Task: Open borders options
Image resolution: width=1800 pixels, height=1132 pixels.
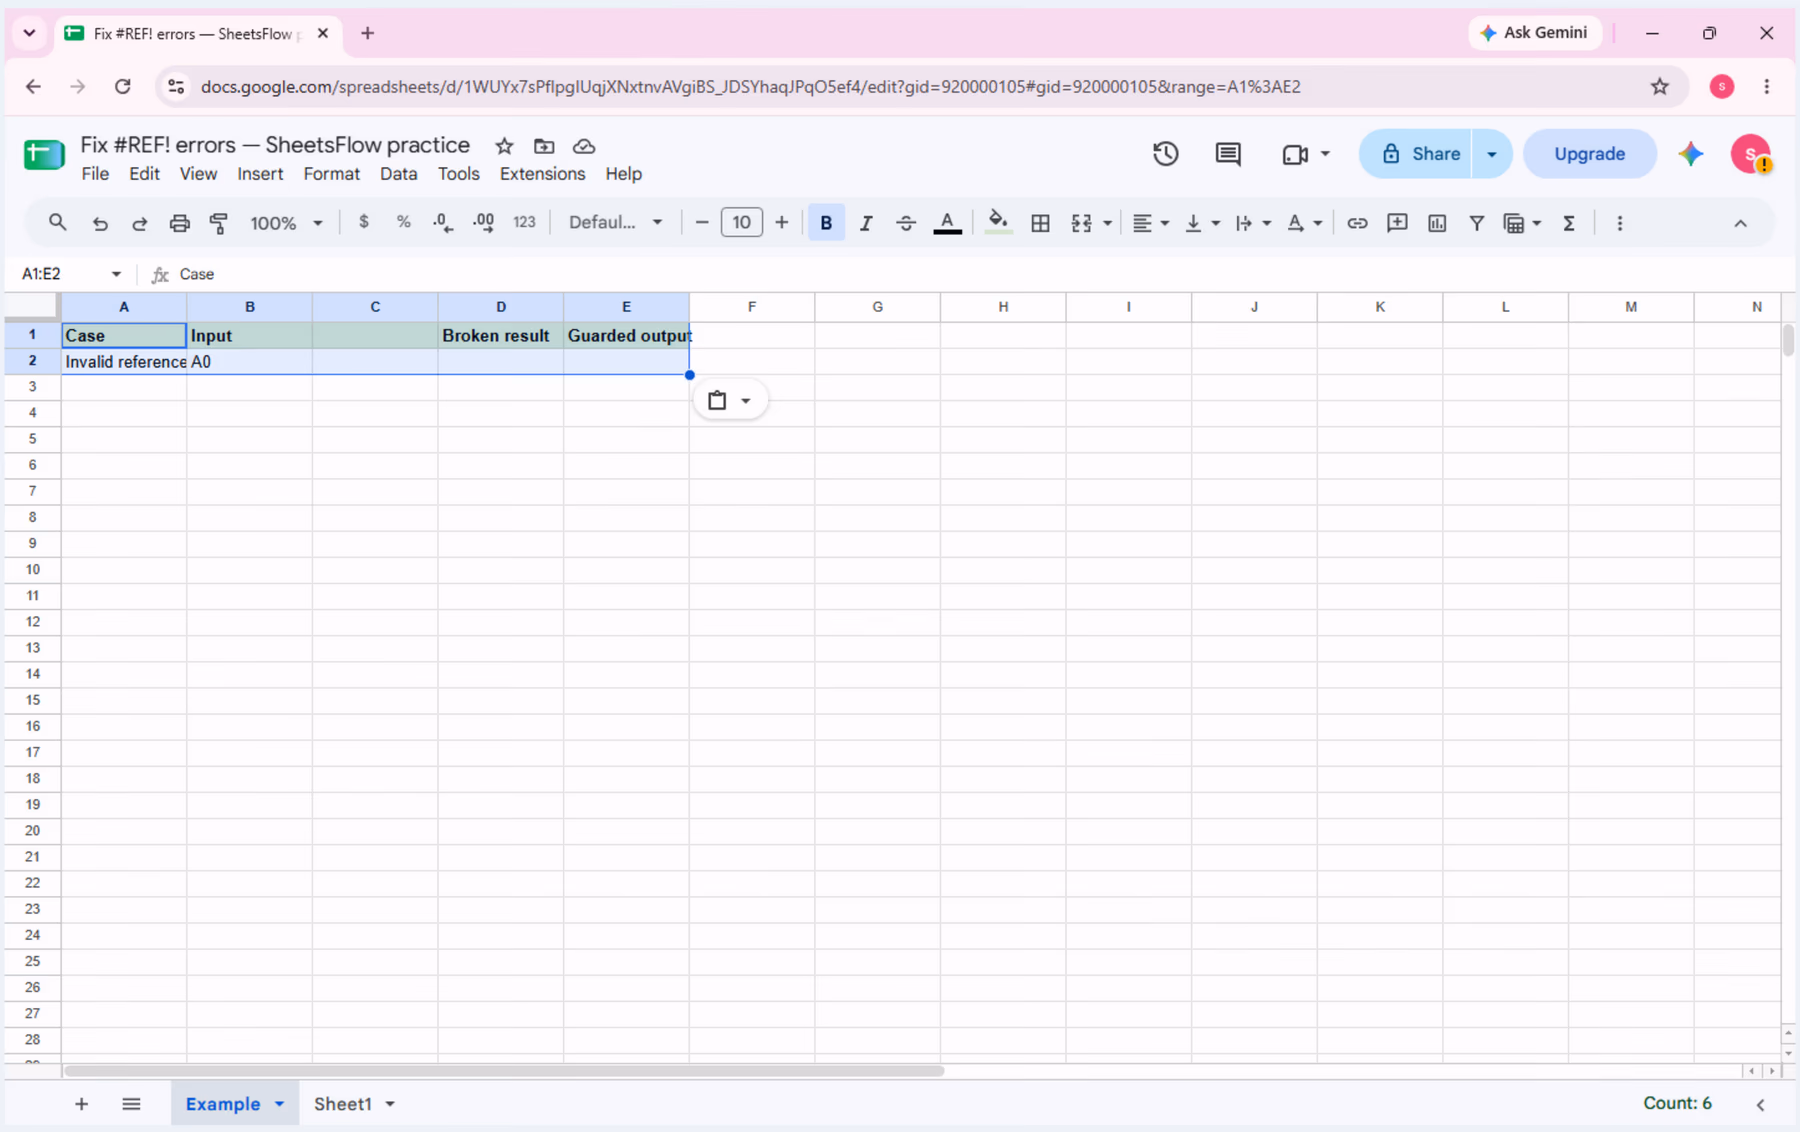Action: coord(1040,223)
